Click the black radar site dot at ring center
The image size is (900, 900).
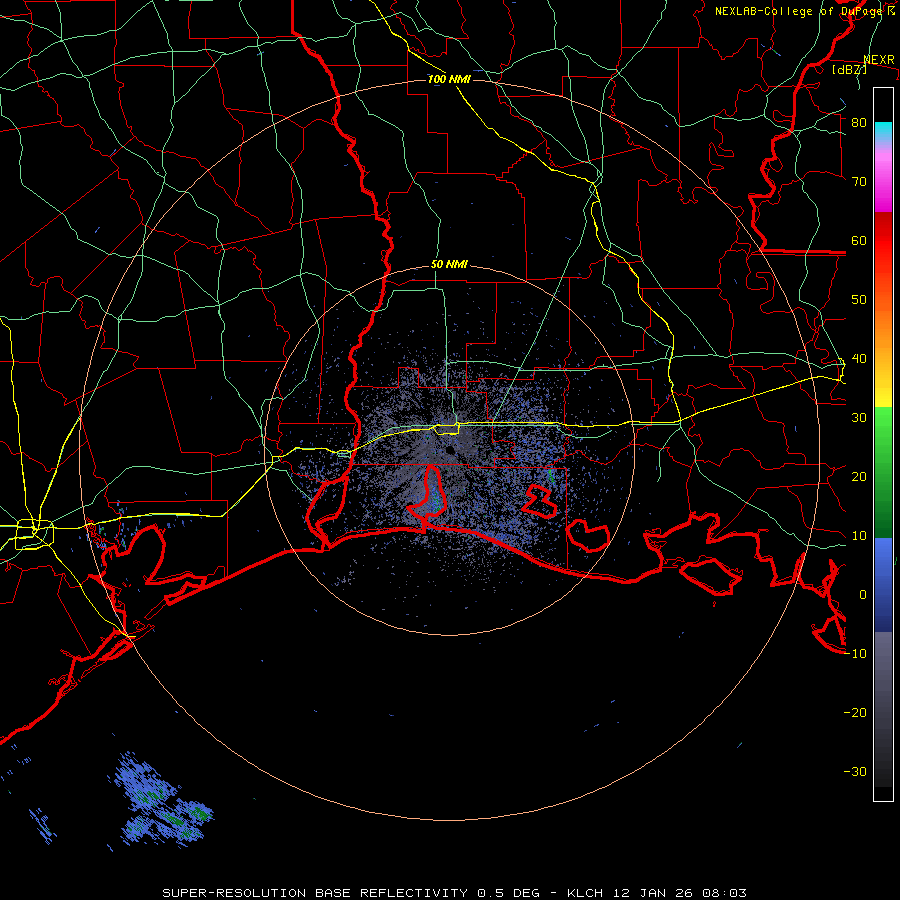(449, 450)
